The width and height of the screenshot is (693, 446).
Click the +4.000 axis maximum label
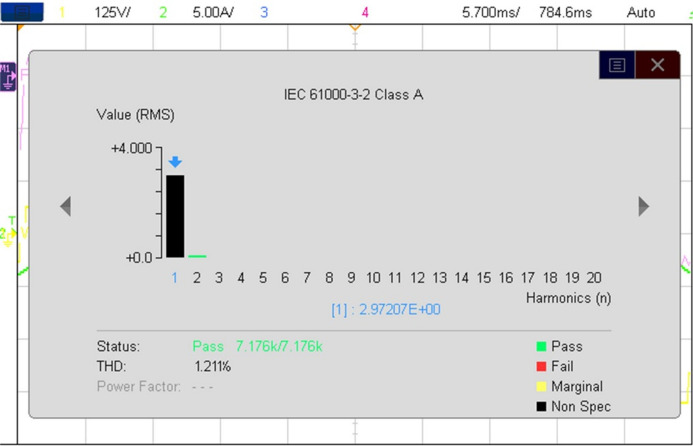point(132,148)
